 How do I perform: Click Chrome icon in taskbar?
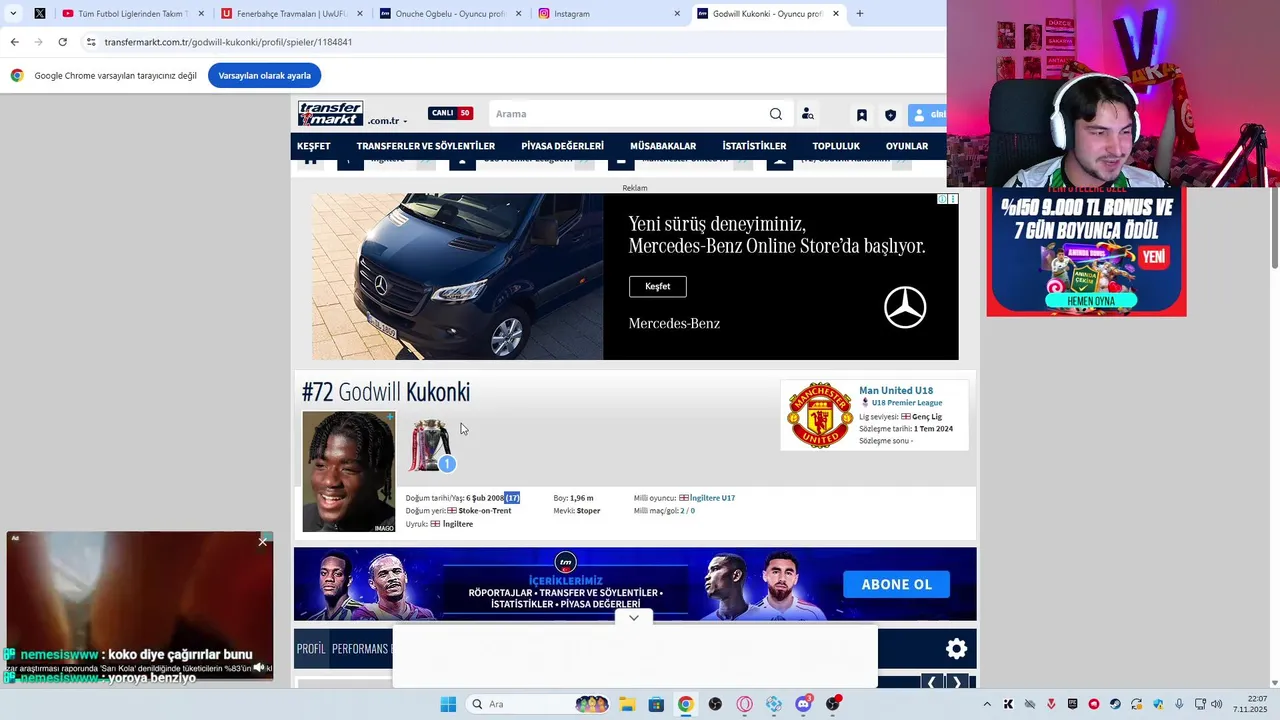click(685, 704)
